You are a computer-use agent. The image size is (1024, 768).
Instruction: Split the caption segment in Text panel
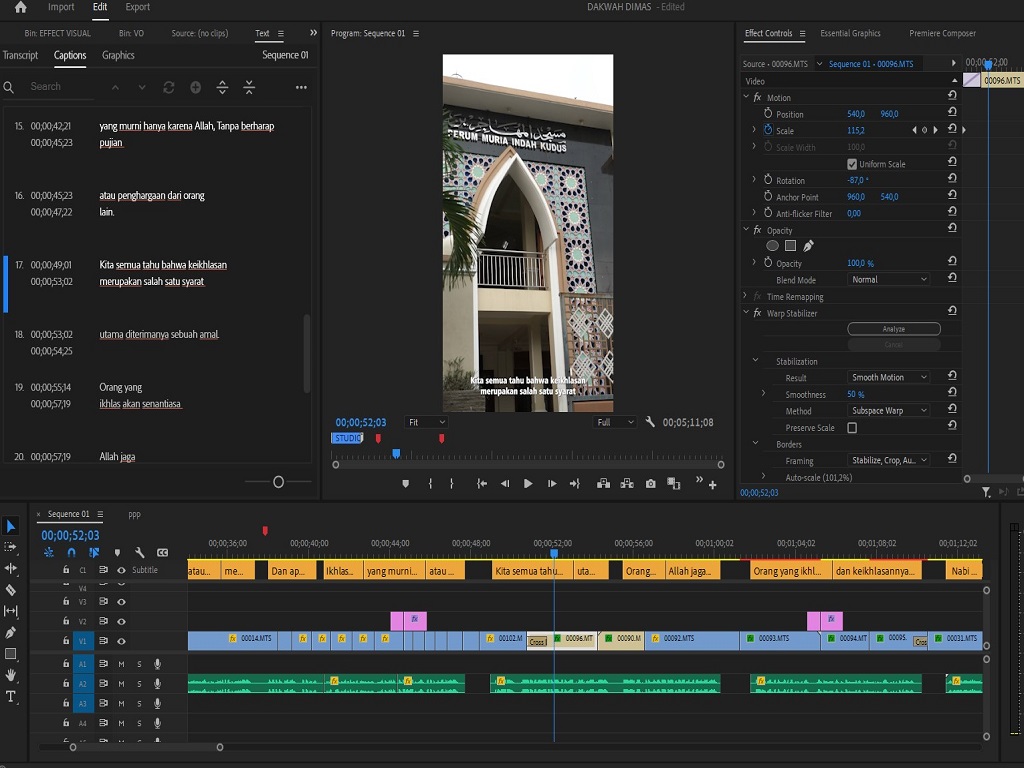(222, 88)
